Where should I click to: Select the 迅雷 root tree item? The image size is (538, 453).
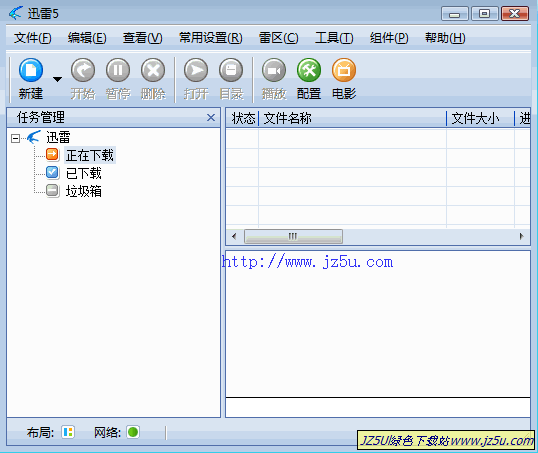pos(58,138)
